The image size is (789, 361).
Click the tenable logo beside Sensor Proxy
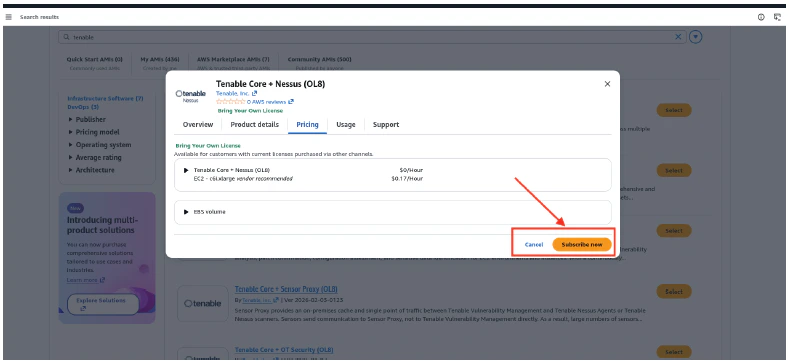tap(202, 304)
